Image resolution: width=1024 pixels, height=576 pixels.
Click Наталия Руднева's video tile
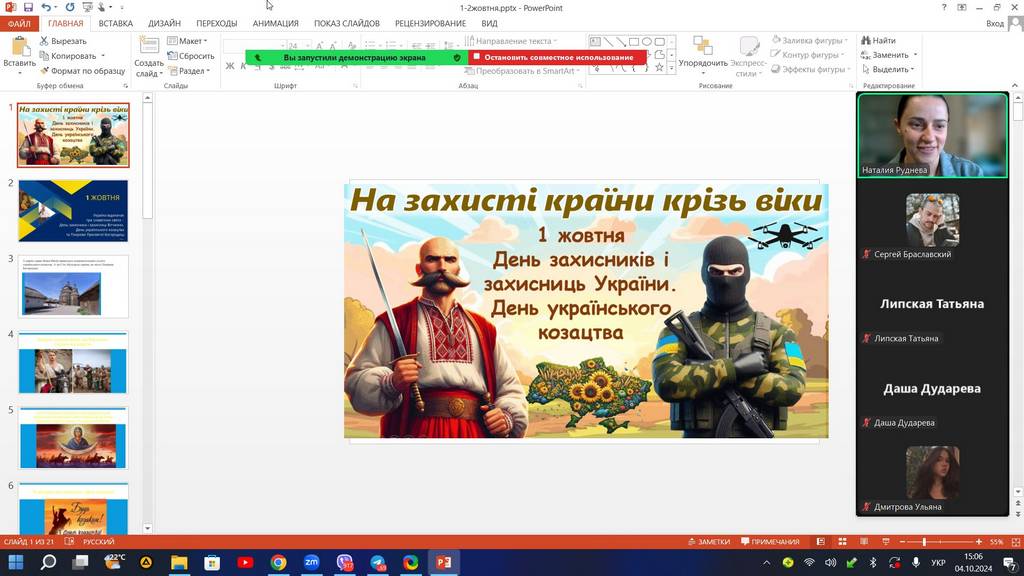933,135
